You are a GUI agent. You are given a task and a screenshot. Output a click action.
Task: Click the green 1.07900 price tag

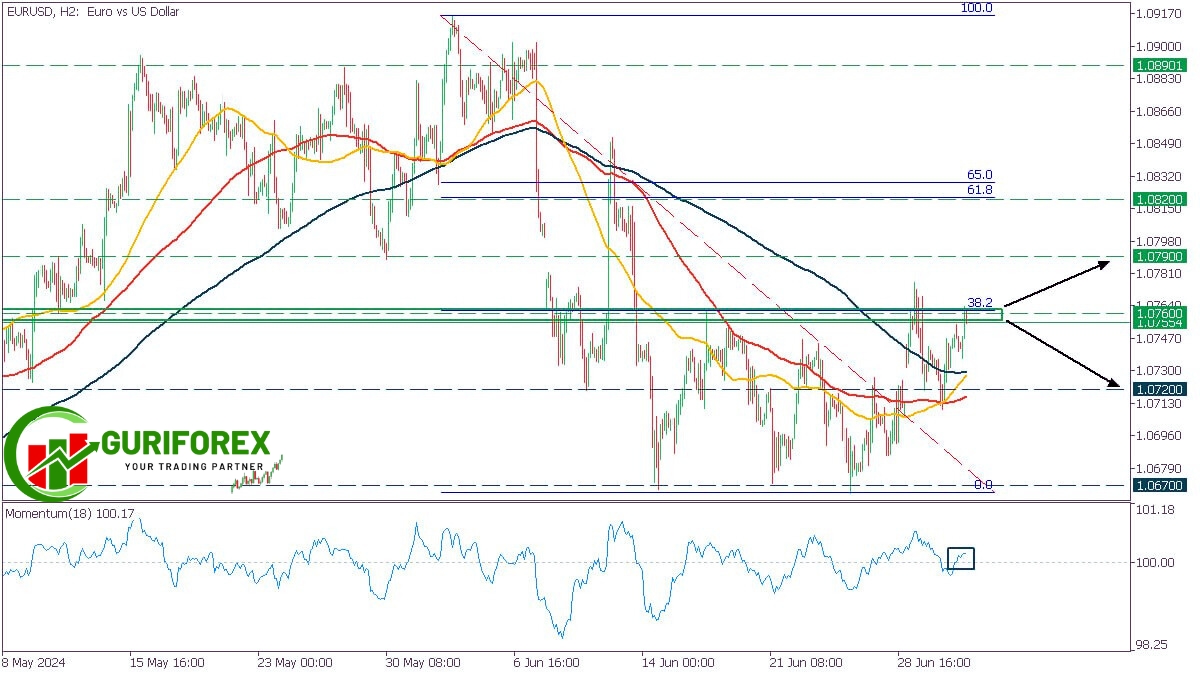pyautogui.click(x=1159, y=257)
